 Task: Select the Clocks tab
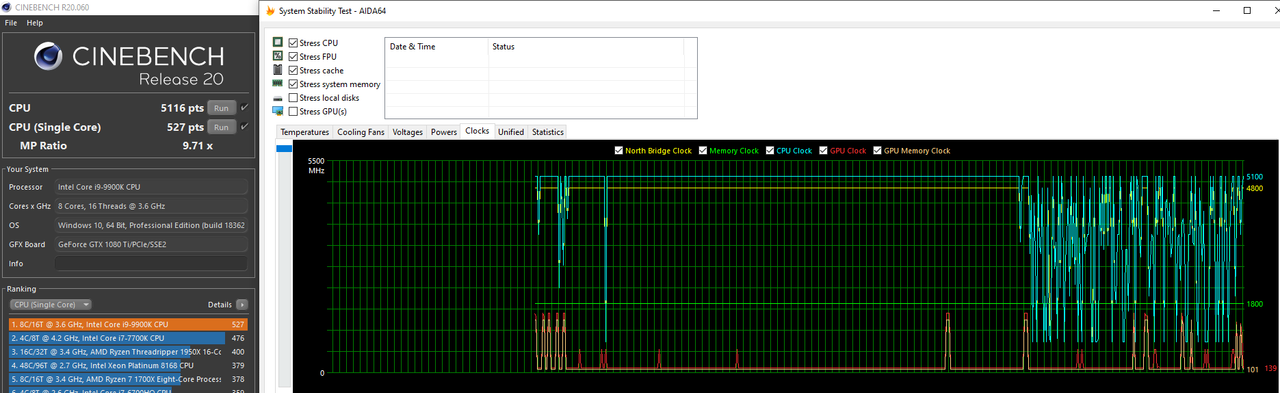point(478,131)
